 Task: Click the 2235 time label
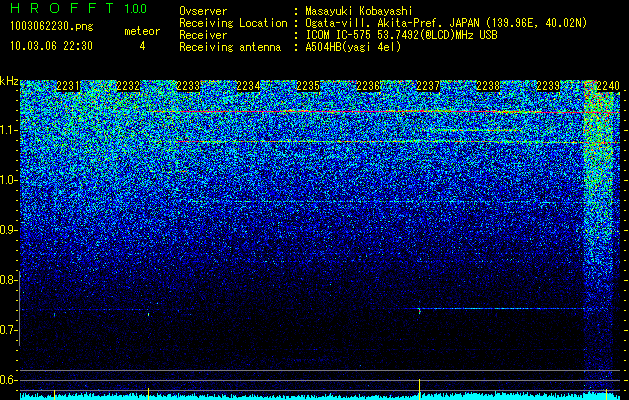coord(308,86)
